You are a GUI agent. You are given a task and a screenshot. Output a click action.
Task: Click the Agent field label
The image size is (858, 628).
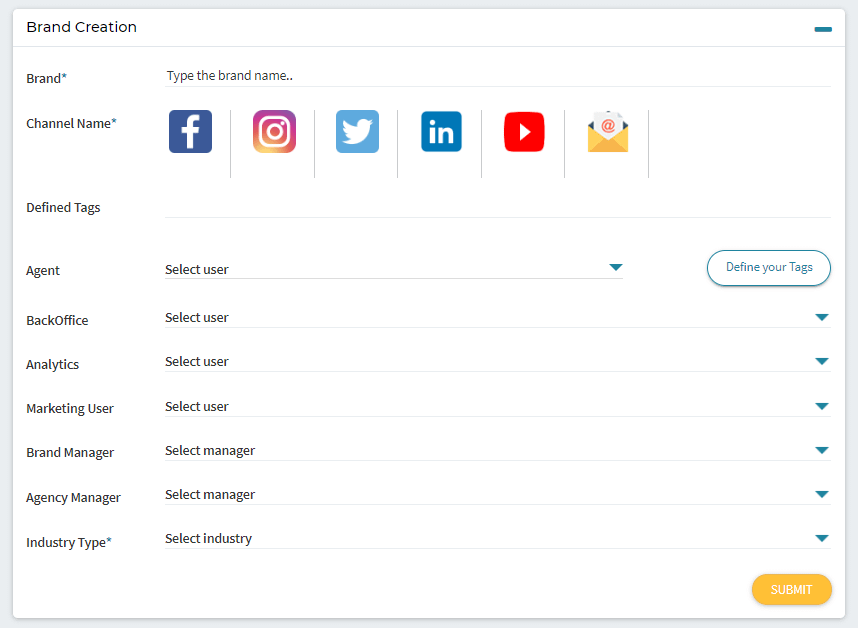[43, 271]
